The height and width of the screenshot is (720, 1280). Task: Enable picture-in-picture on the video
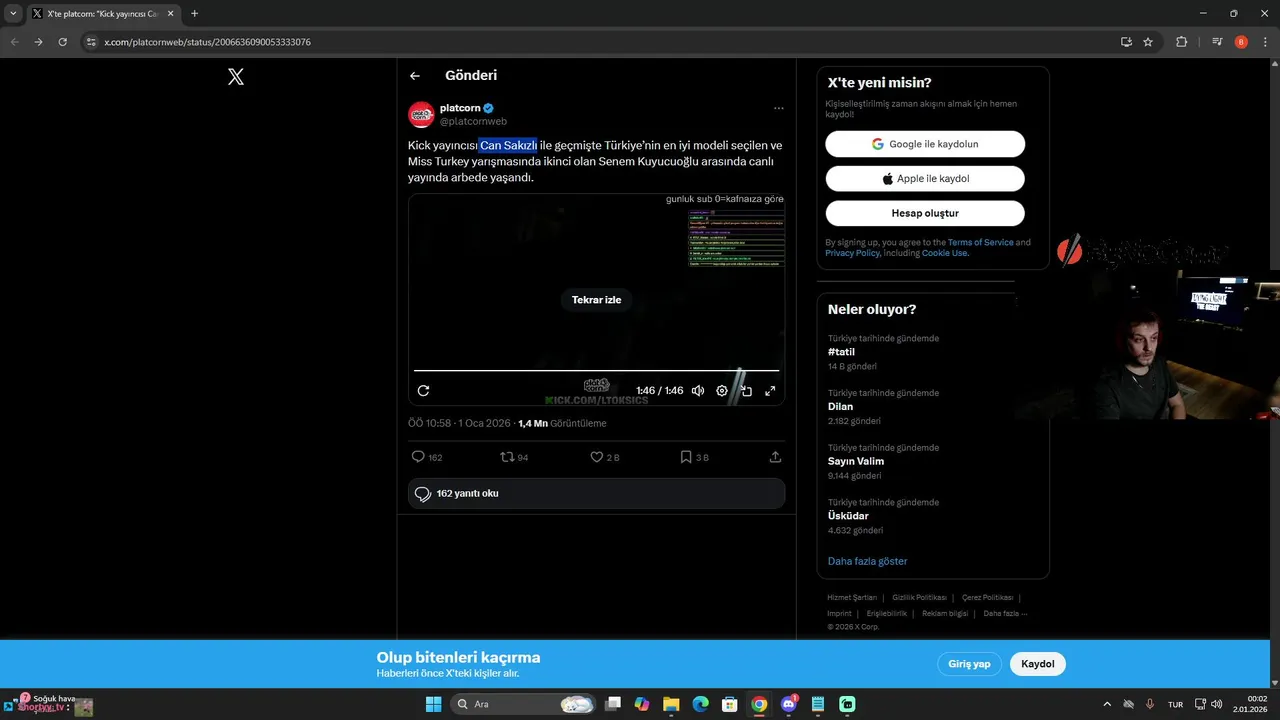pos(746,391)
